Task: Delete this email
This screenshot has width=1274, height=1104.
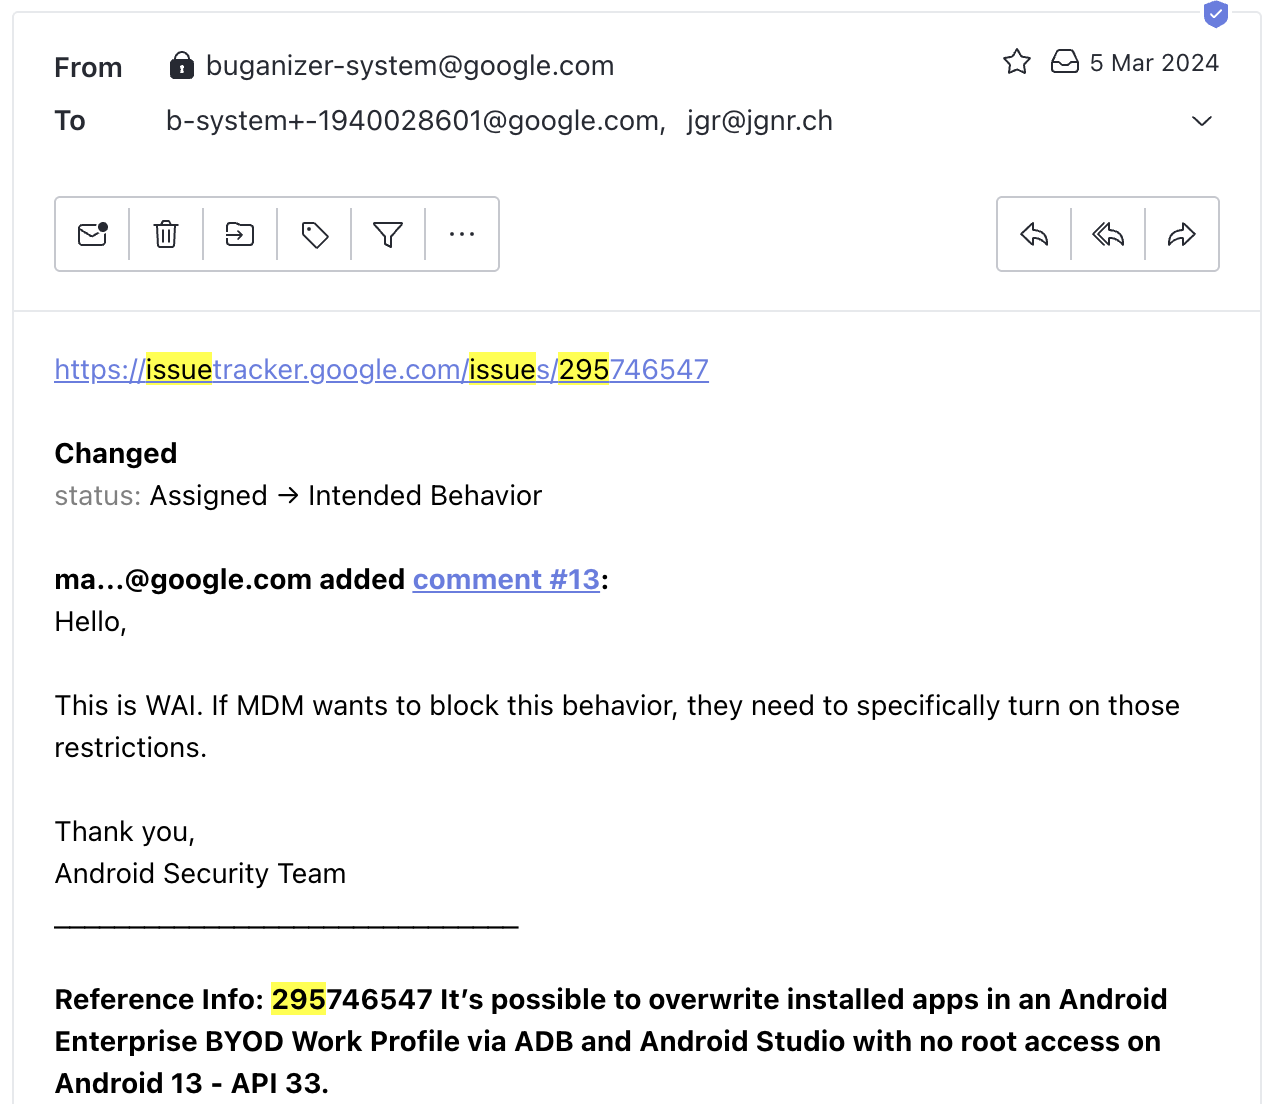Action: [x=165, y=234]
